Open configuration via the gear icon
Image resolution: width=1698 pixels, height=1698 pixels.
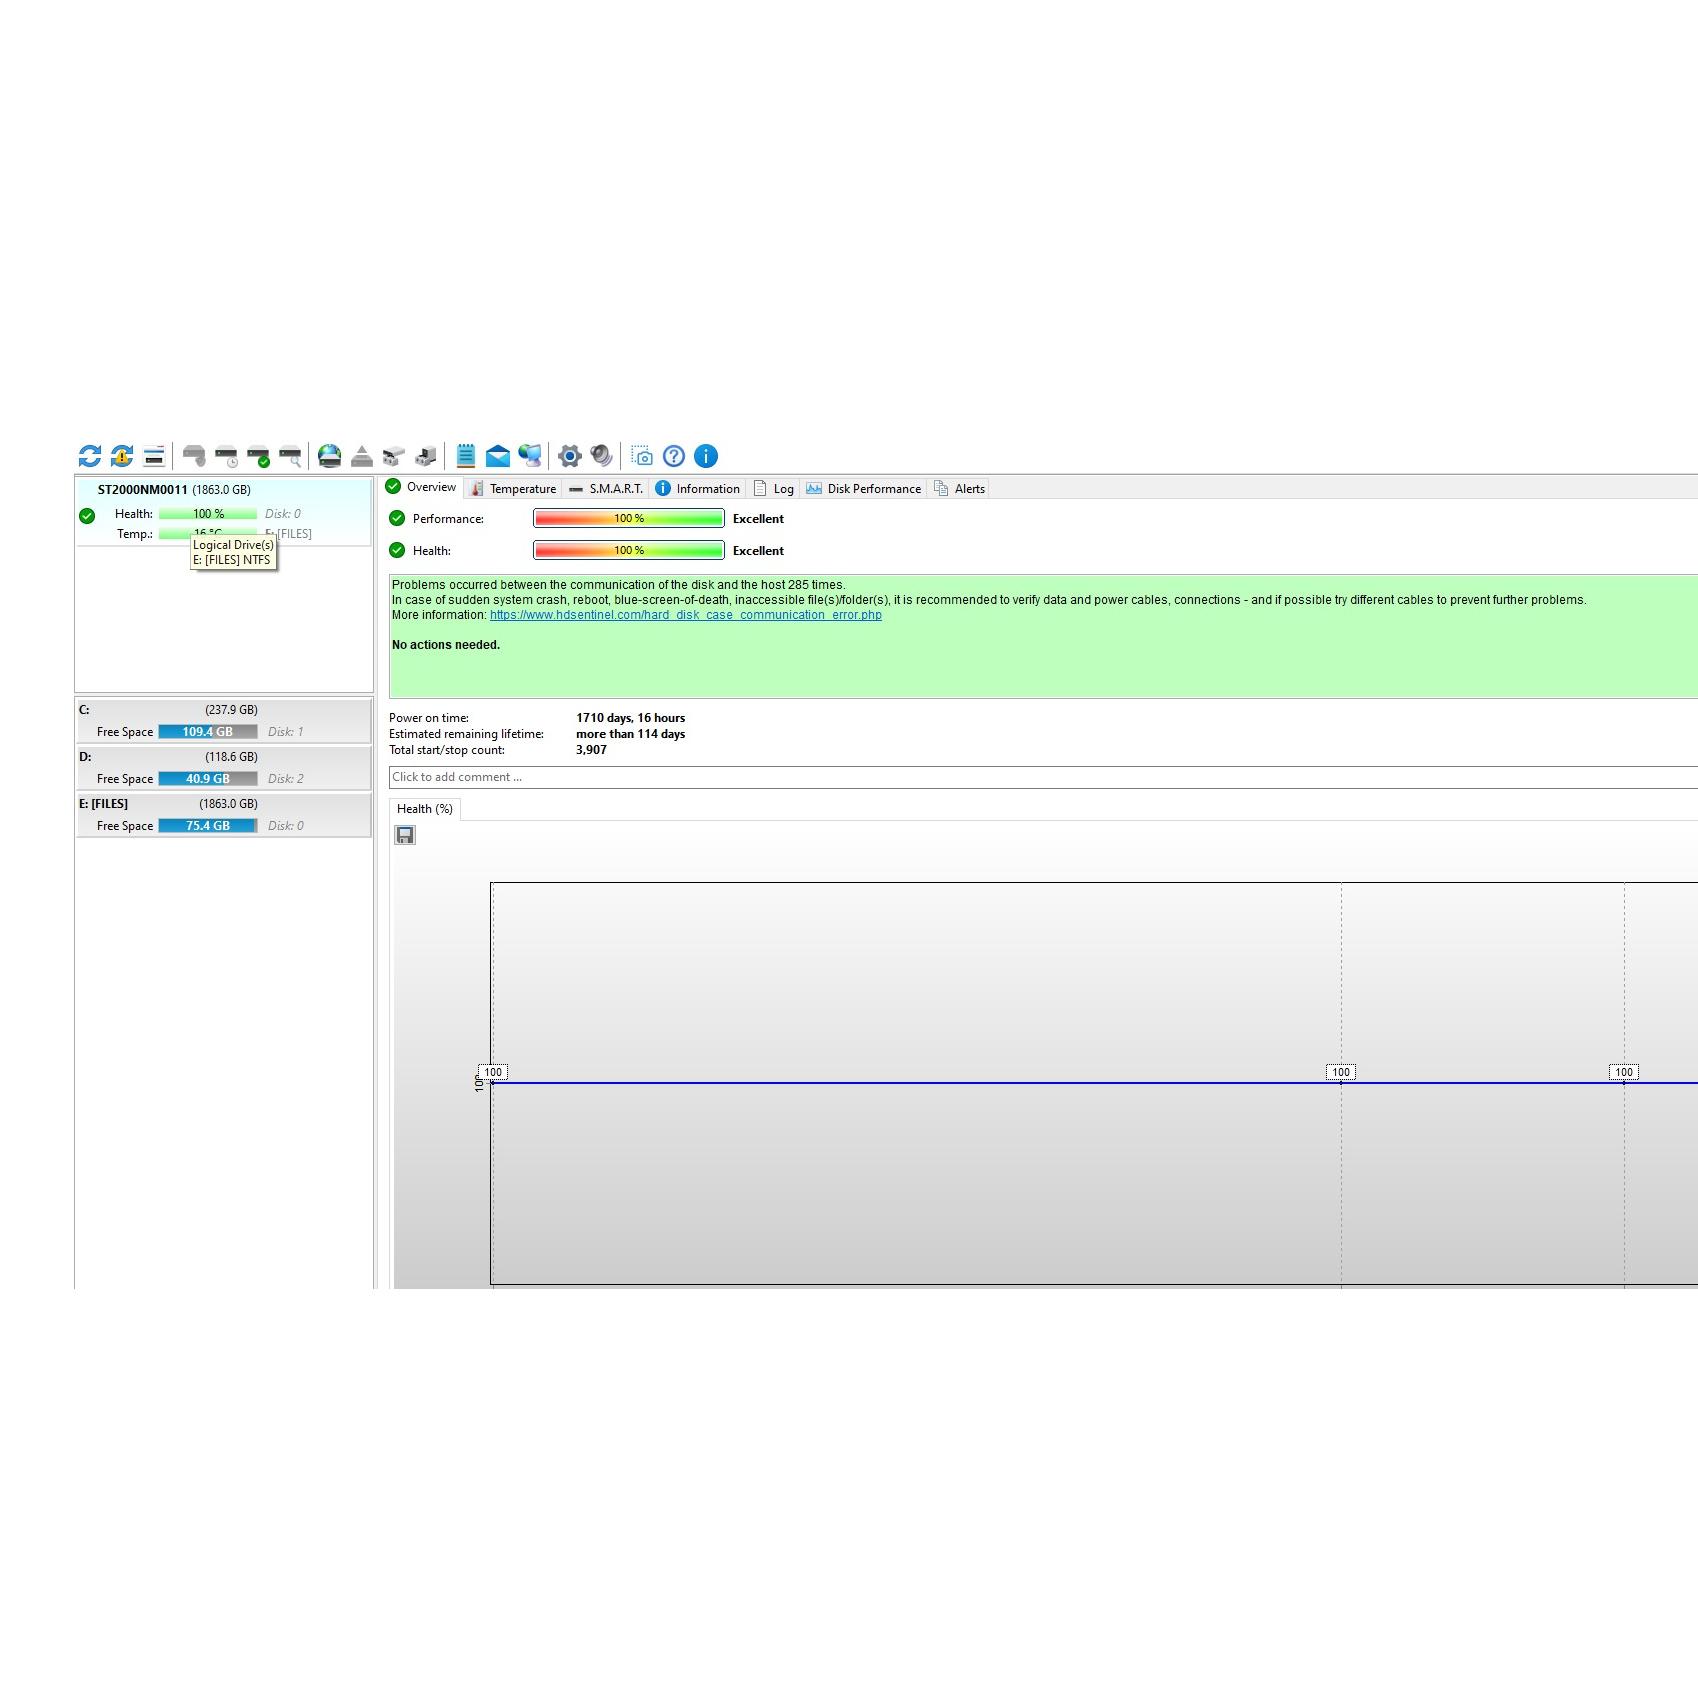(570, 456)
